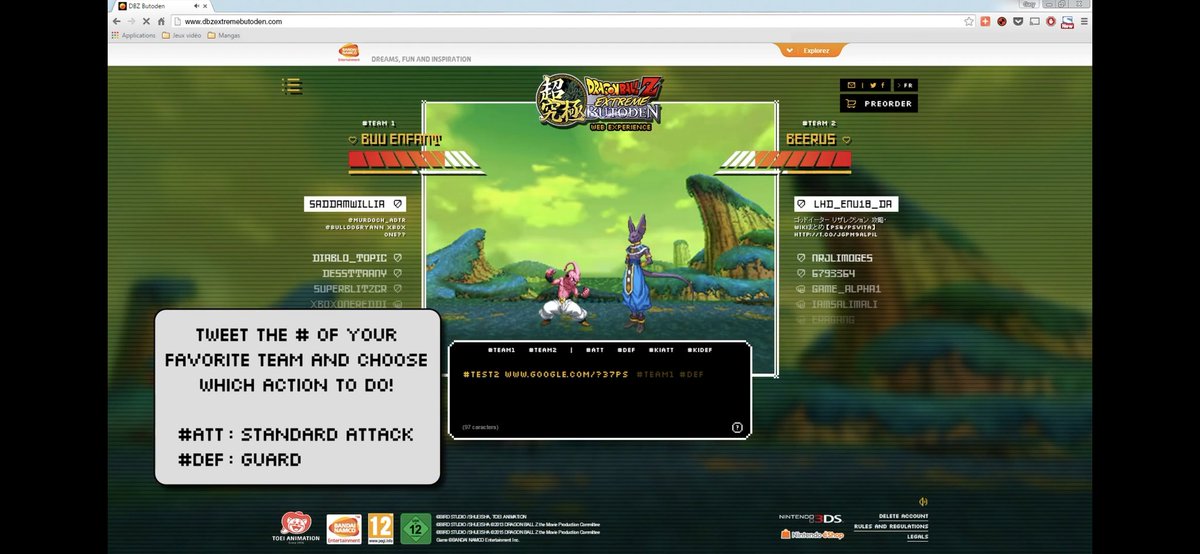This screenshot has height=554, width=1200.
Task: Click the shield icon next to DIABLO_TOPIC
Action: [x=397, y=258]
